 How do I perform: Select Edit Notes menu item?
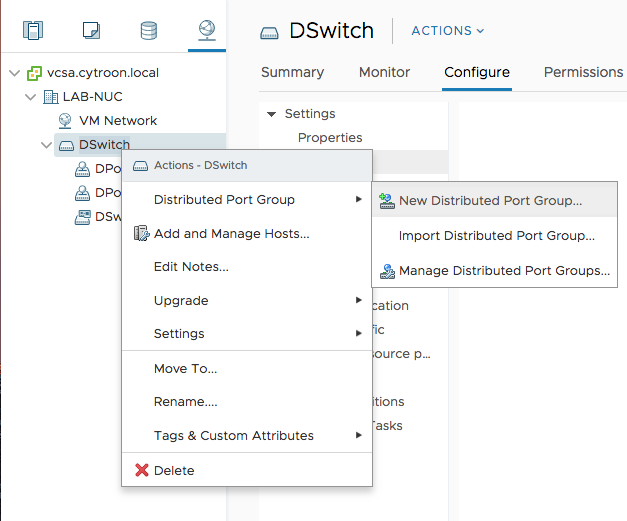coord(247,267)
